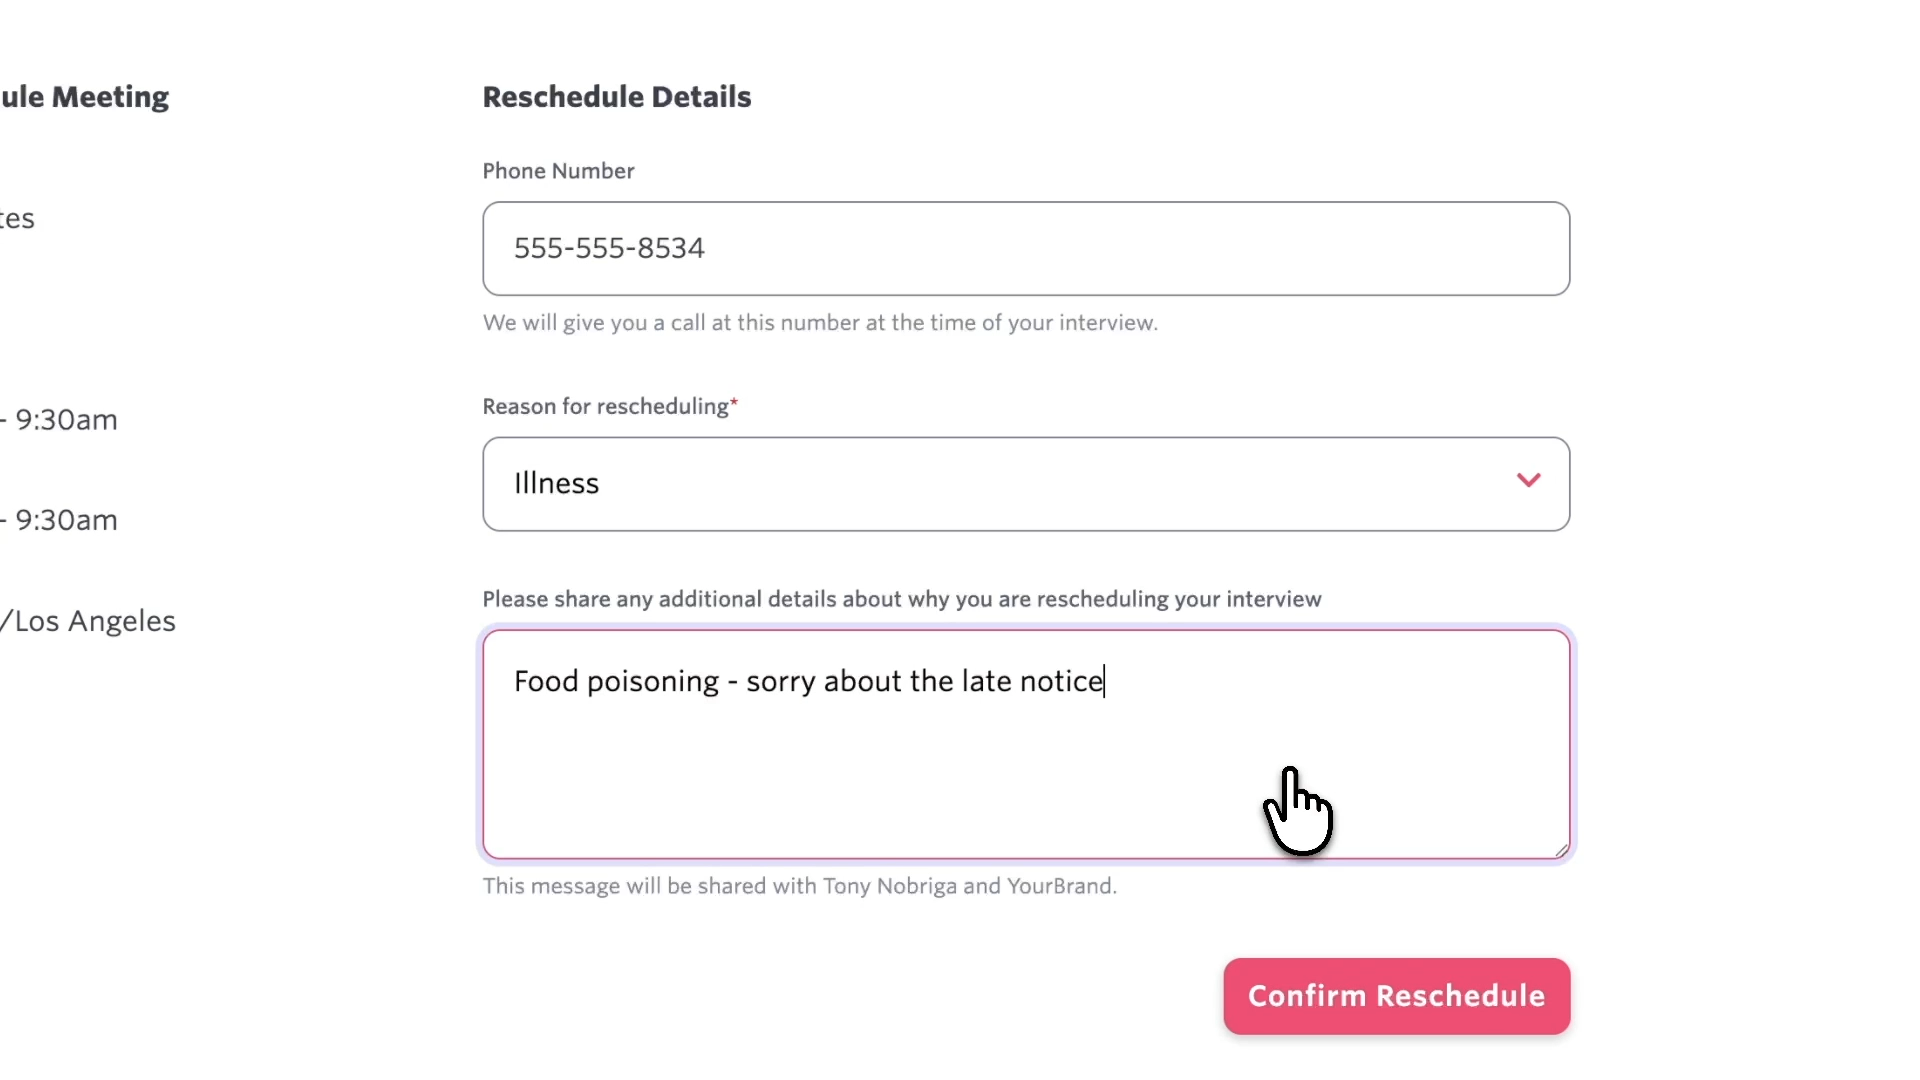Click the red required asterisk marker
The width and height of the screenshot is (1920, 1080).
734,402
